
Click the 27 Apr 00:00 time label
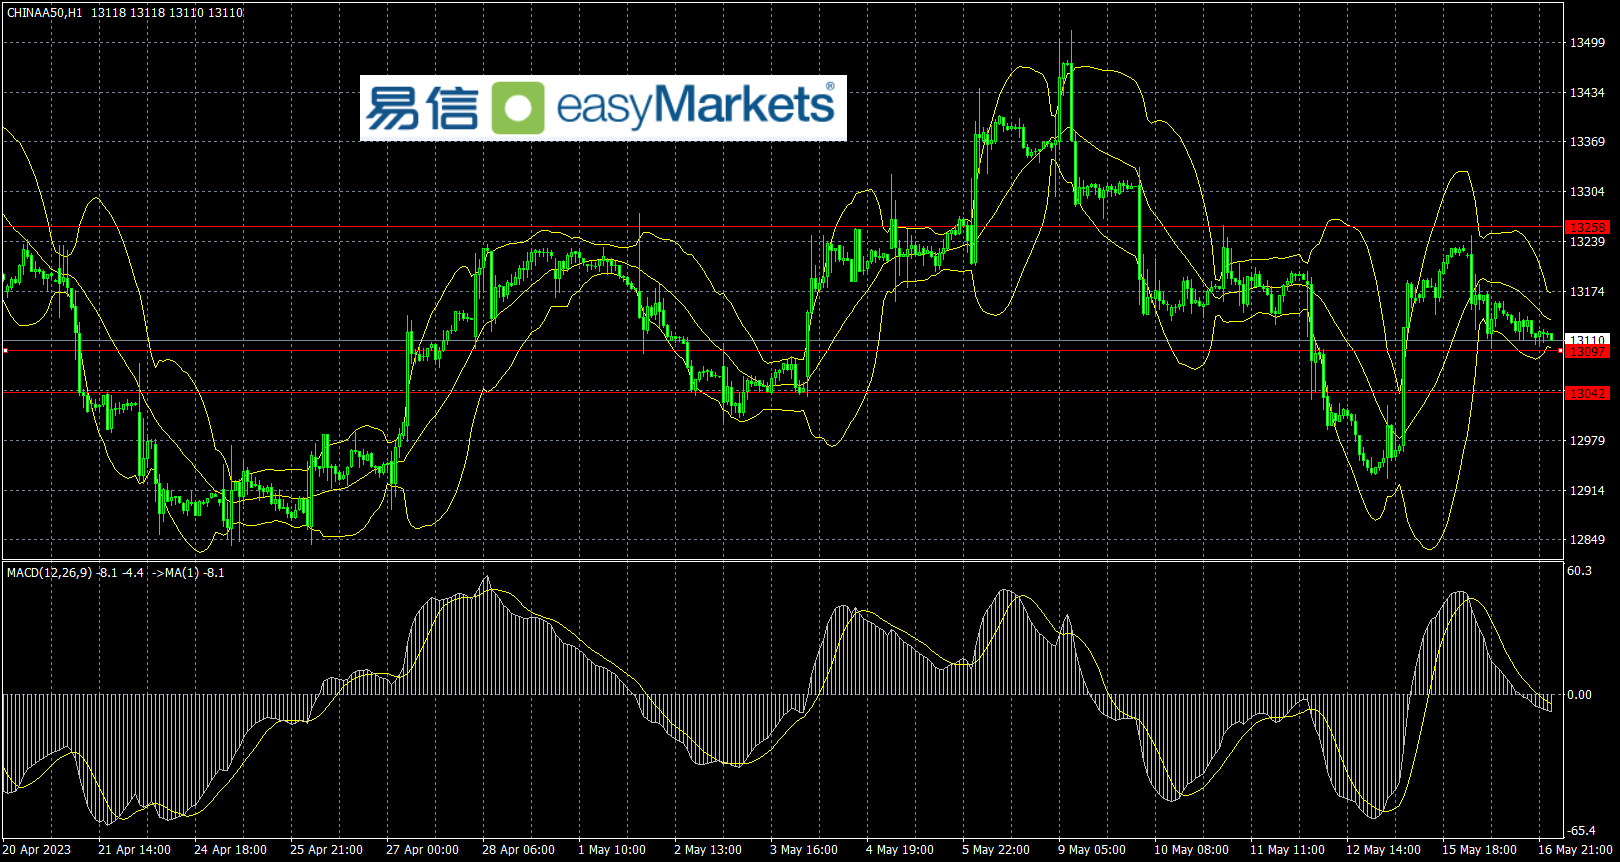tap(422, 850)
